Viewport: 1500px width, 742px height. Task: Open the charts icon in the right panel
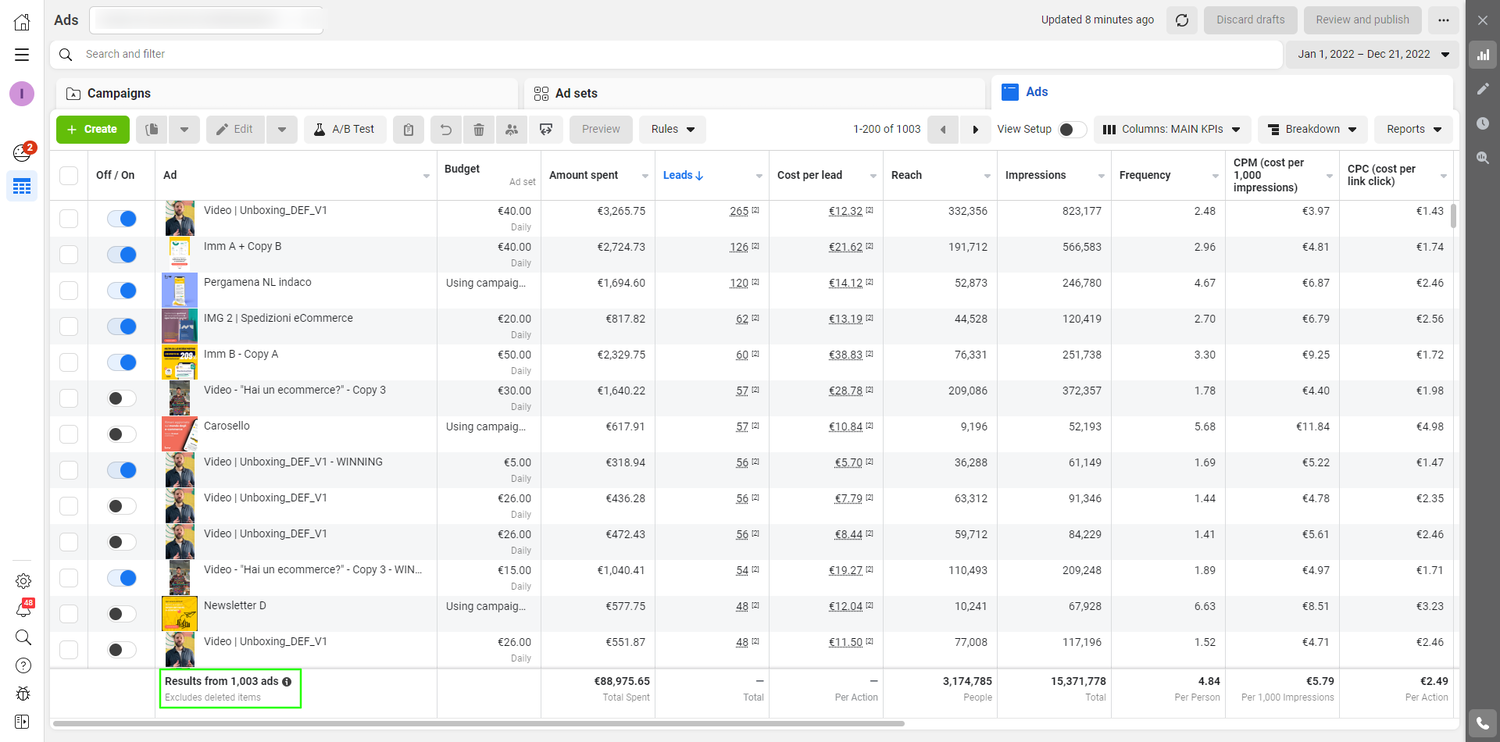pos(1482,55)
